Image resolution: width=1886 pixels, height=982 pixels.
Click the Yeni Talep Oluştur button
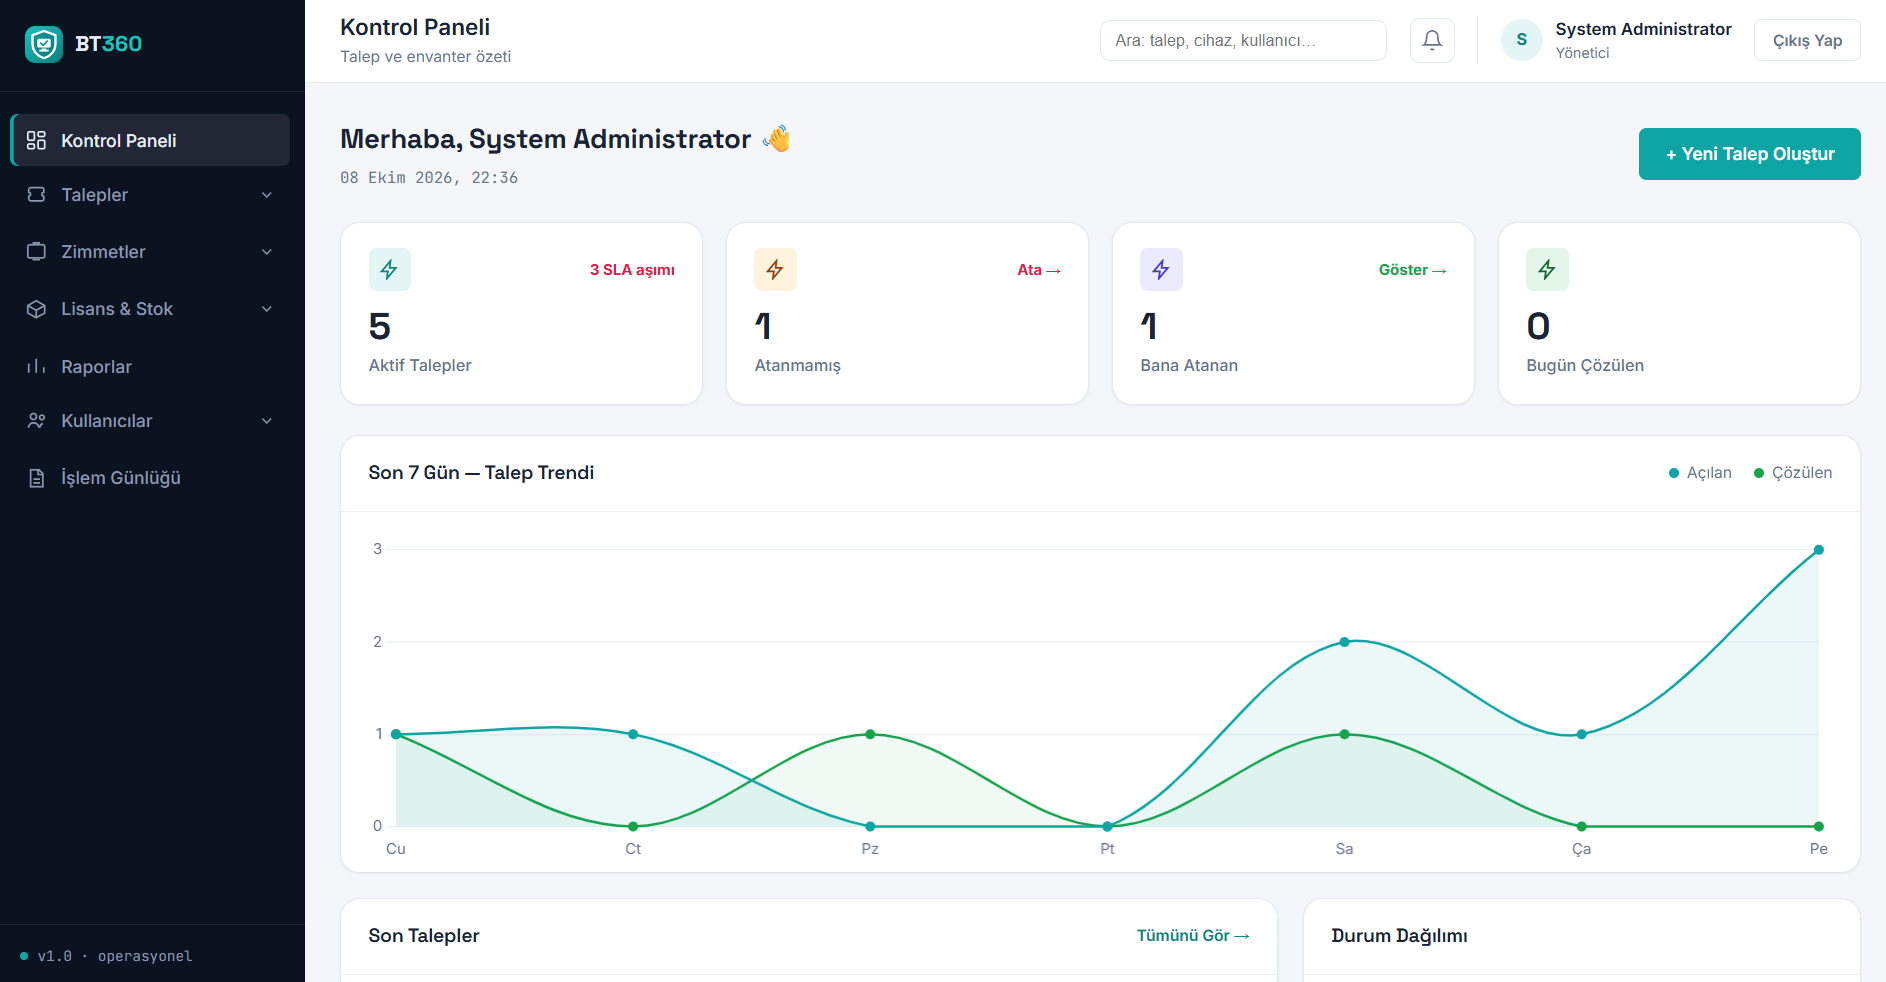pyautogui.click(x=1750, y=154)
